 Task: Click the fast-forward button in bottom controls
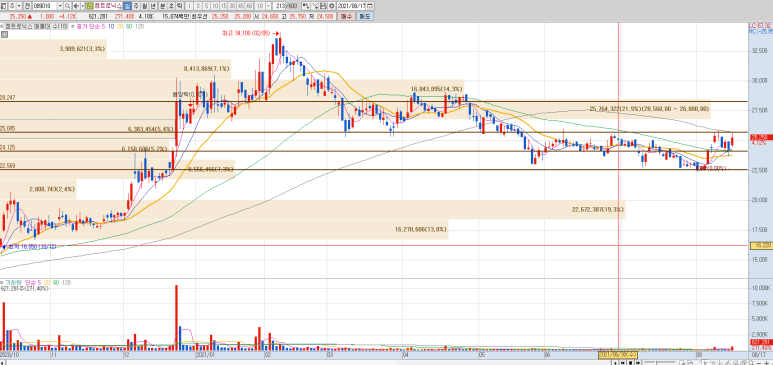click(638, 363)
